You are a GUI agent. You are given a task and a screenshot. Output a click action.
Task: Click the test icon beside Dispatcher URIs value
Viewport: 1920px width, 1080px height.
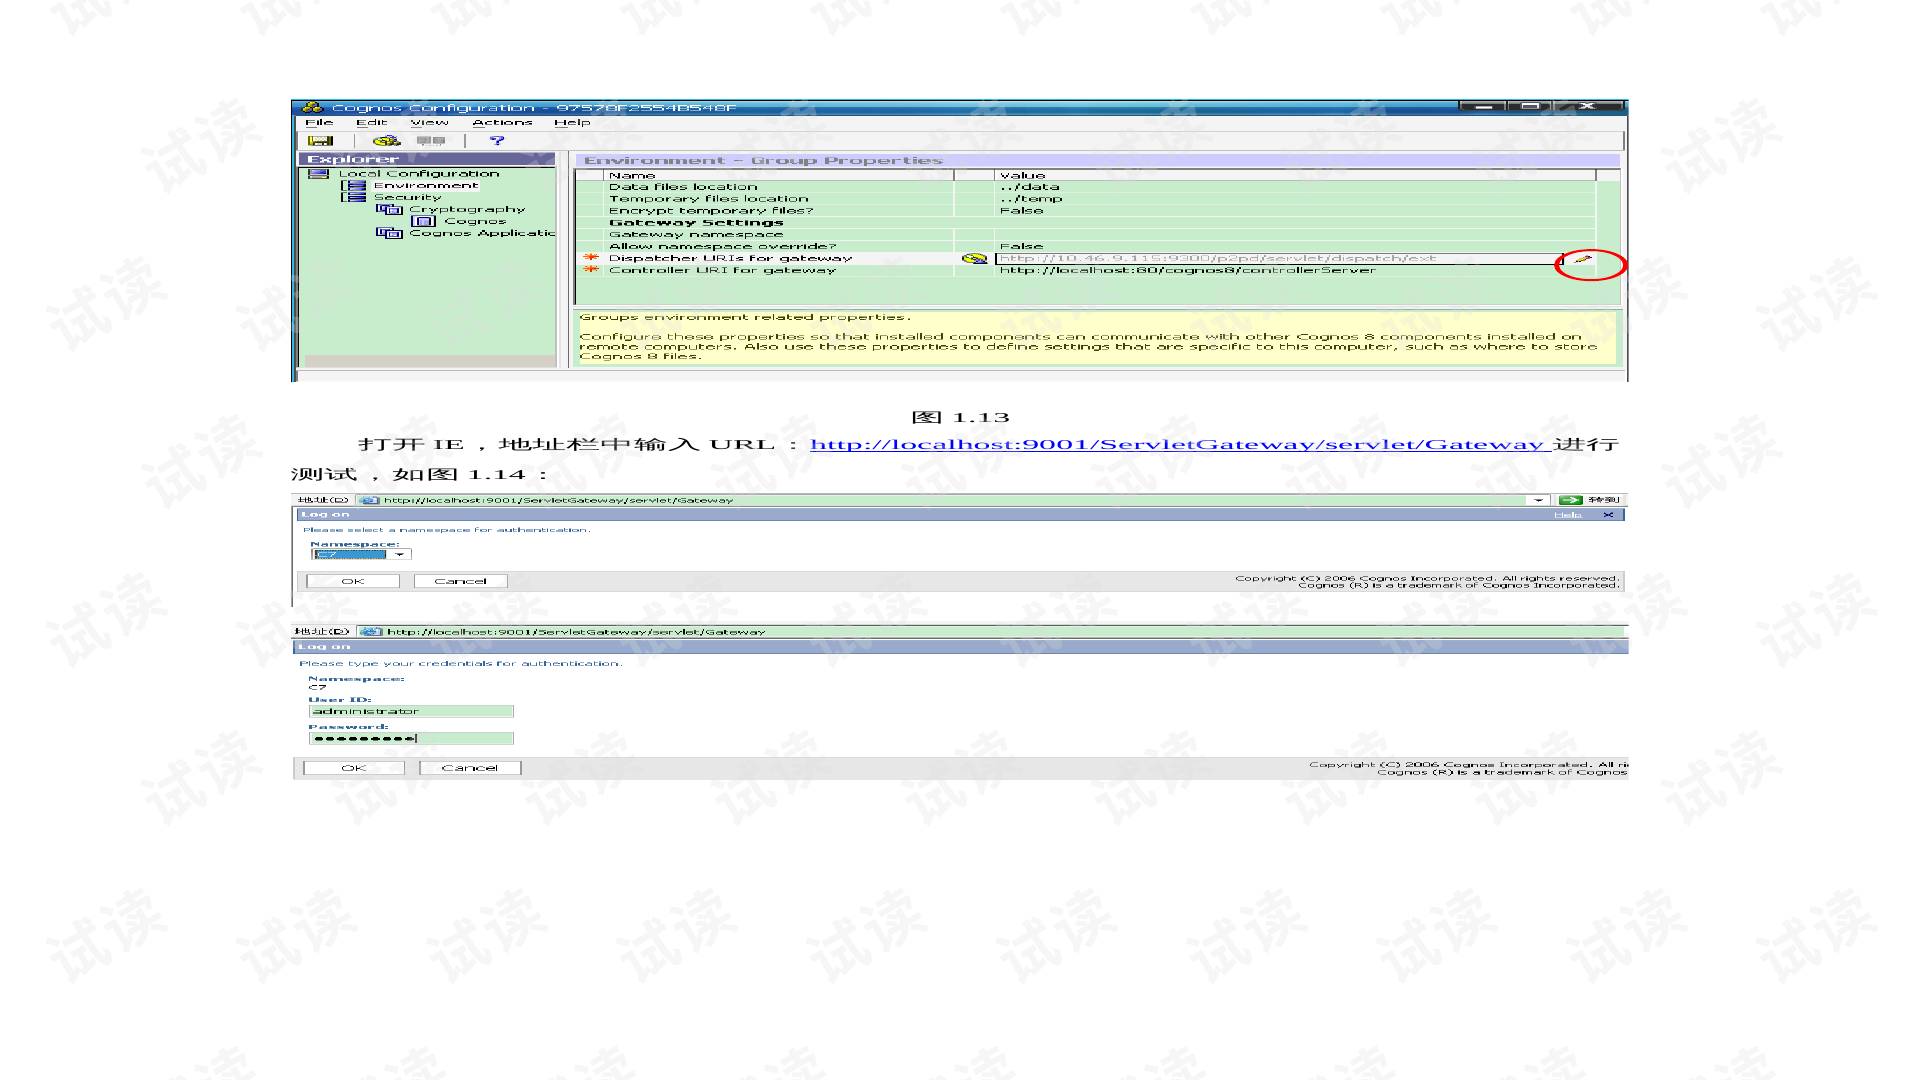[x=974, y=258]
